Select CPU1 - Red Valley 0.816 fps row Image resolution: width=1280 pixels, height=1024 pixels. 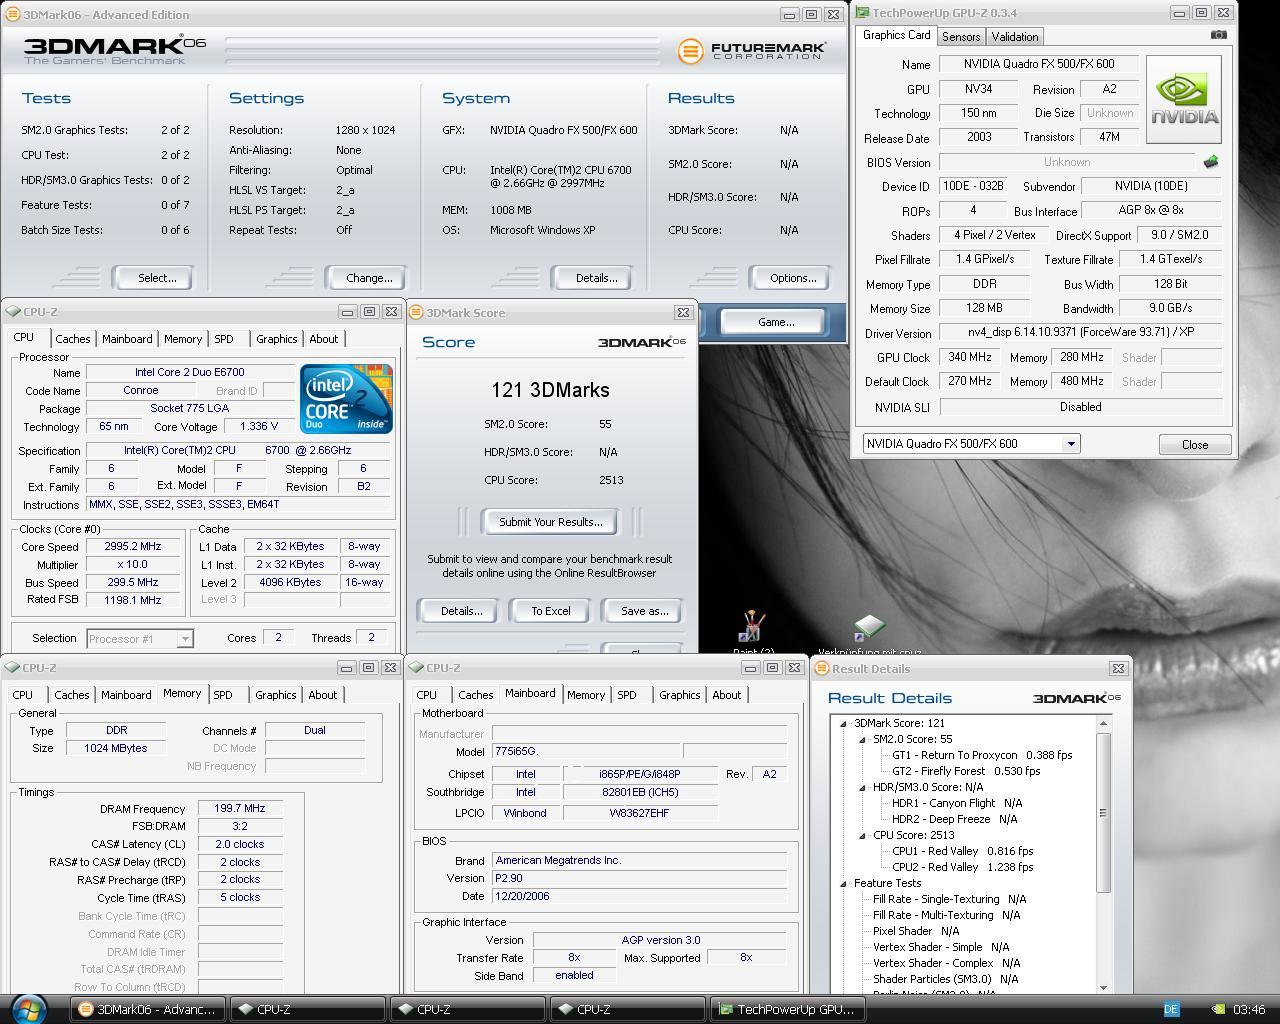coord(962,851)
